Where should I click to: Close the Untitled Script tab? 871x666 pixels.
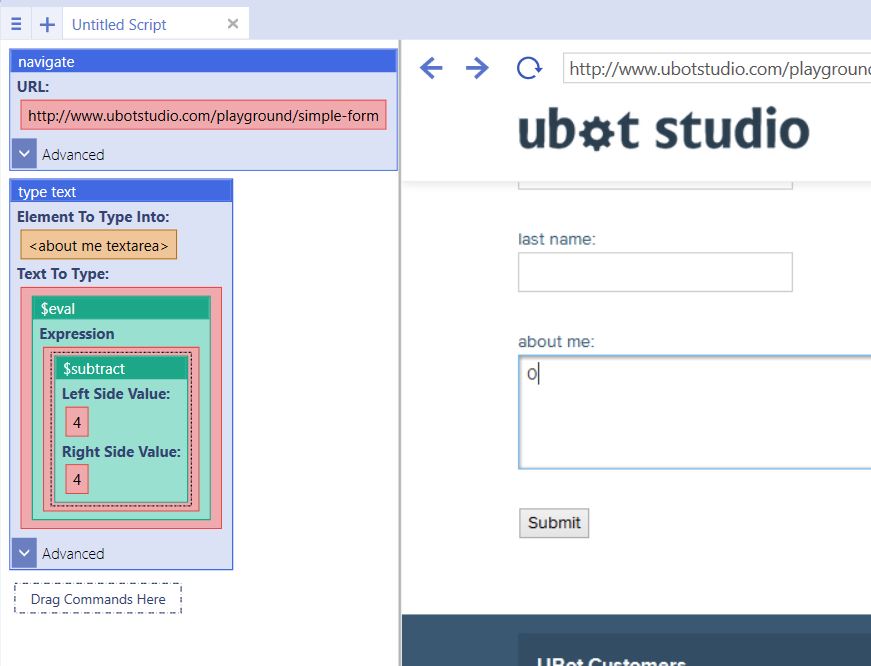[x=233, y=24]
